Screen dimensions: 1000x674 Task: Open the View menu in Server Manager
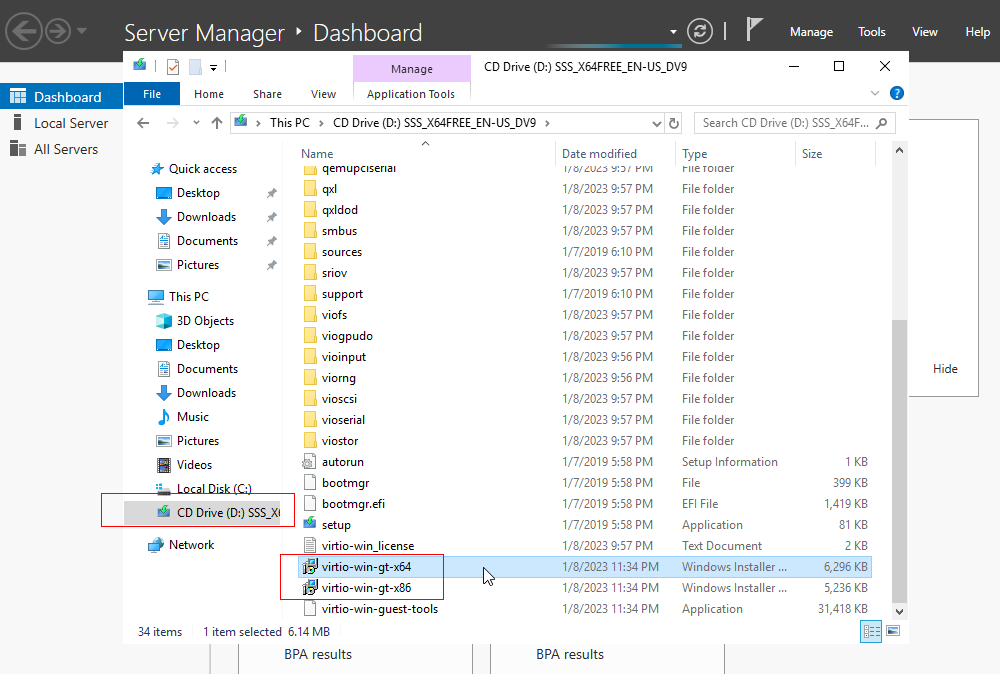click(924, 32)
